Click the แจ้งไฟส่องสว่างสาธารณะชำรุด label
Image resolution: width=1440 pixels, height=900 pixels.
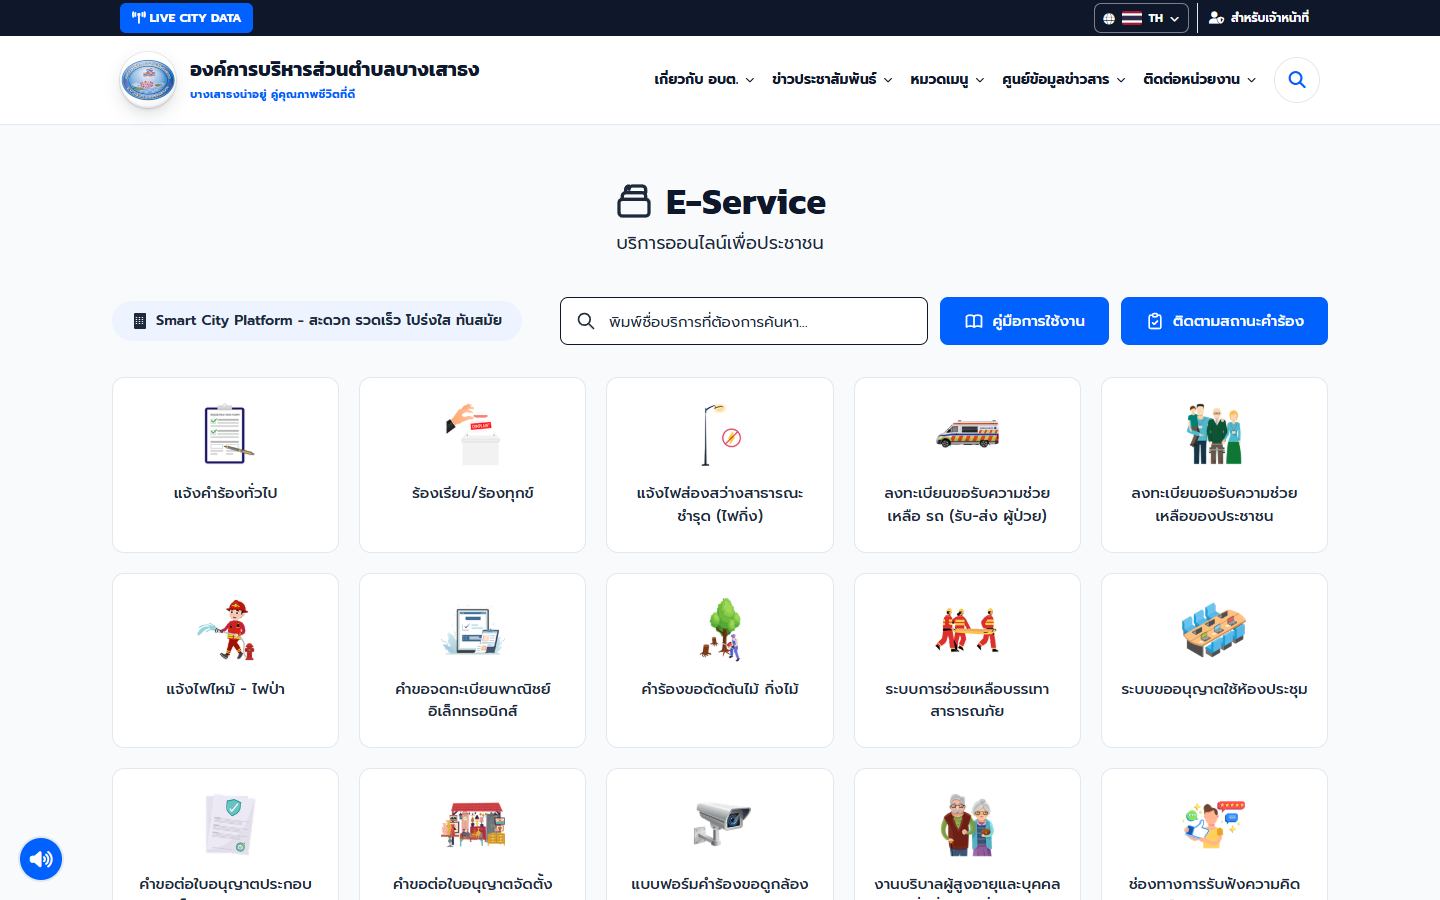[x=720, y=504]
